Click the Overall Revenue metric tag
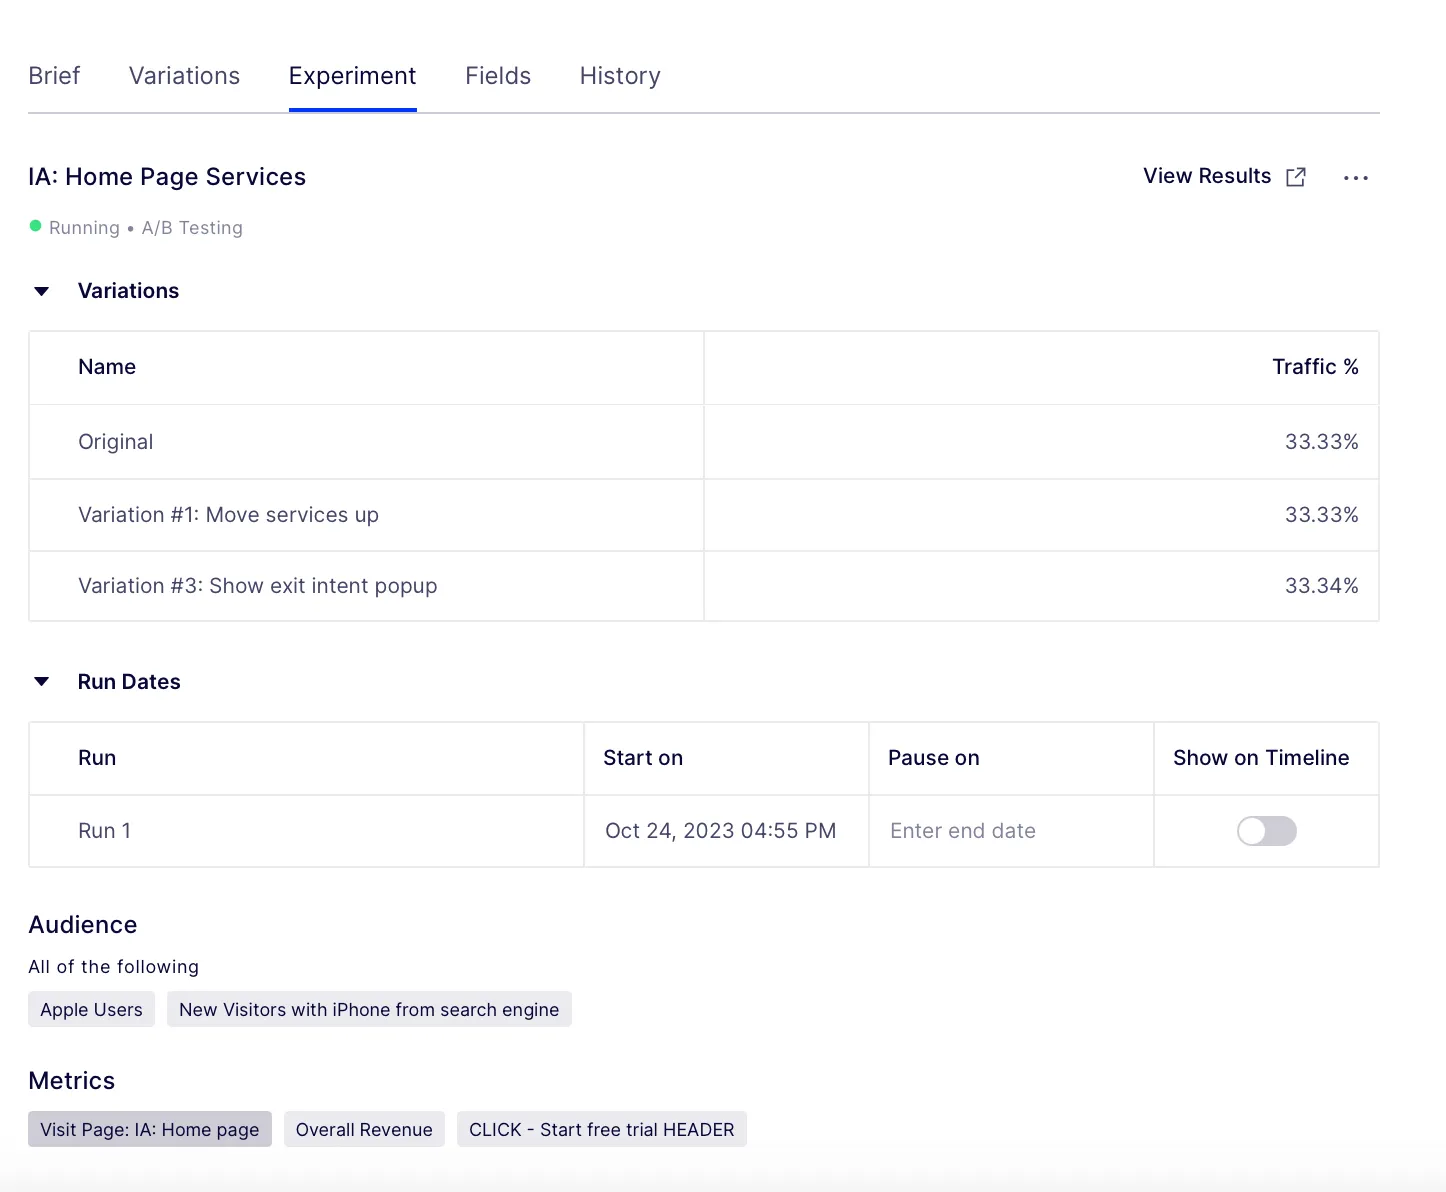 tap(364, 1129)
